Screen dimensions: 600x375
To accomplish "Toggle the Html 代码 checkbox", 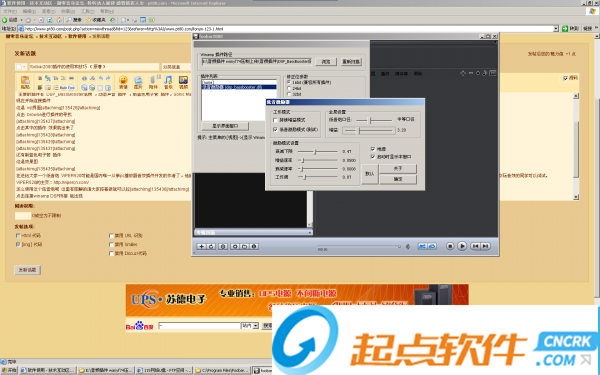I will click(x=18, y=236).
